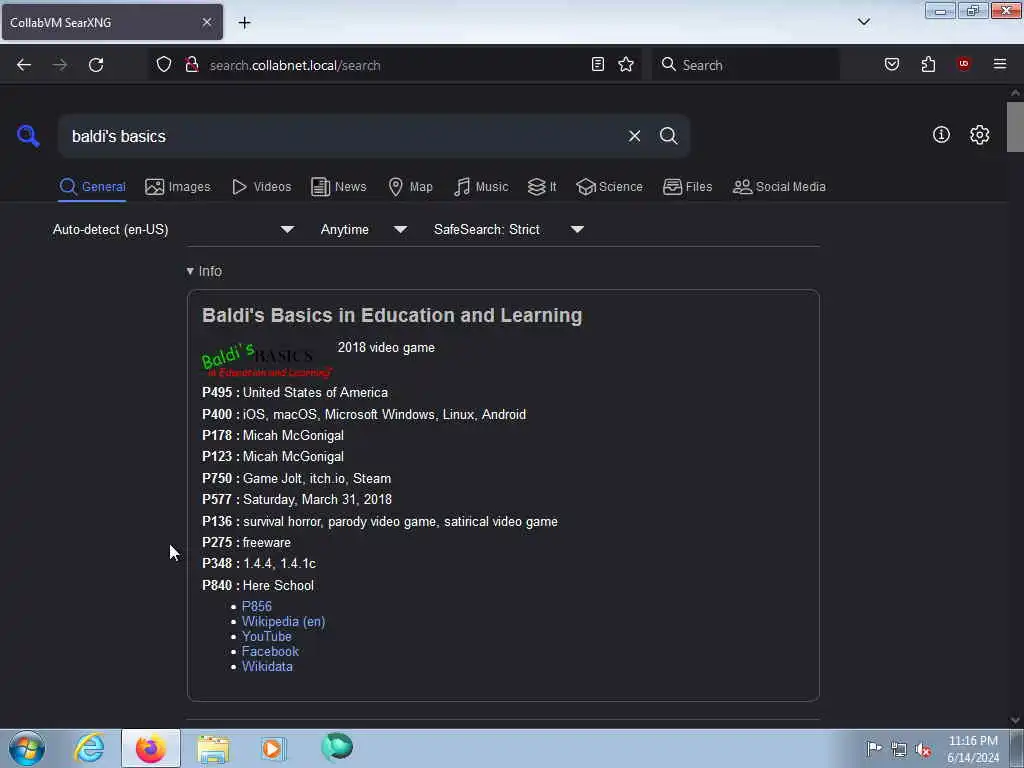This screenshot has height=768, width=1024.
Task: Open Windows Media Player on taskbar
Action: coord(273,748)
